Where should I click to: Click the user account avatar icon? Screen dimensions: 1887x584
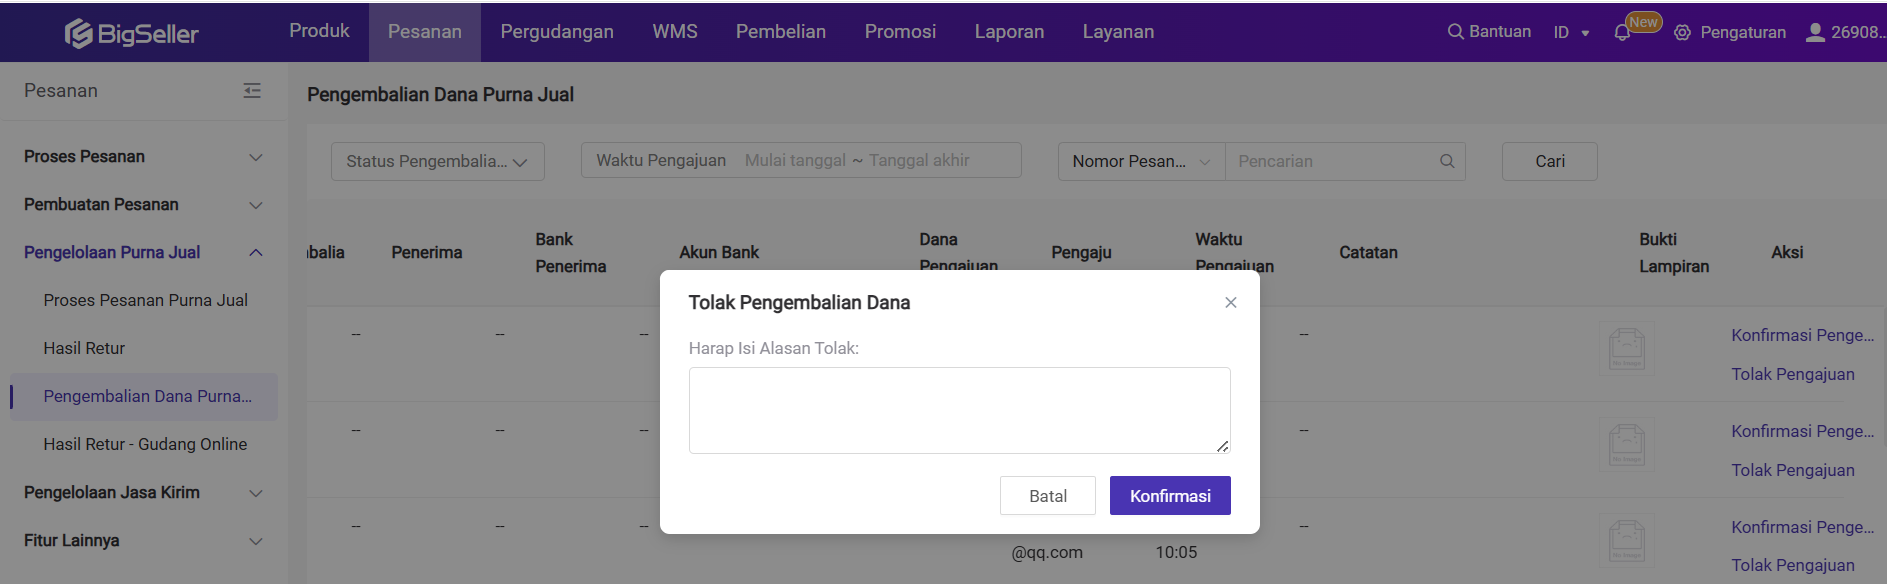pyautogui.click(x=1815, y=32)
